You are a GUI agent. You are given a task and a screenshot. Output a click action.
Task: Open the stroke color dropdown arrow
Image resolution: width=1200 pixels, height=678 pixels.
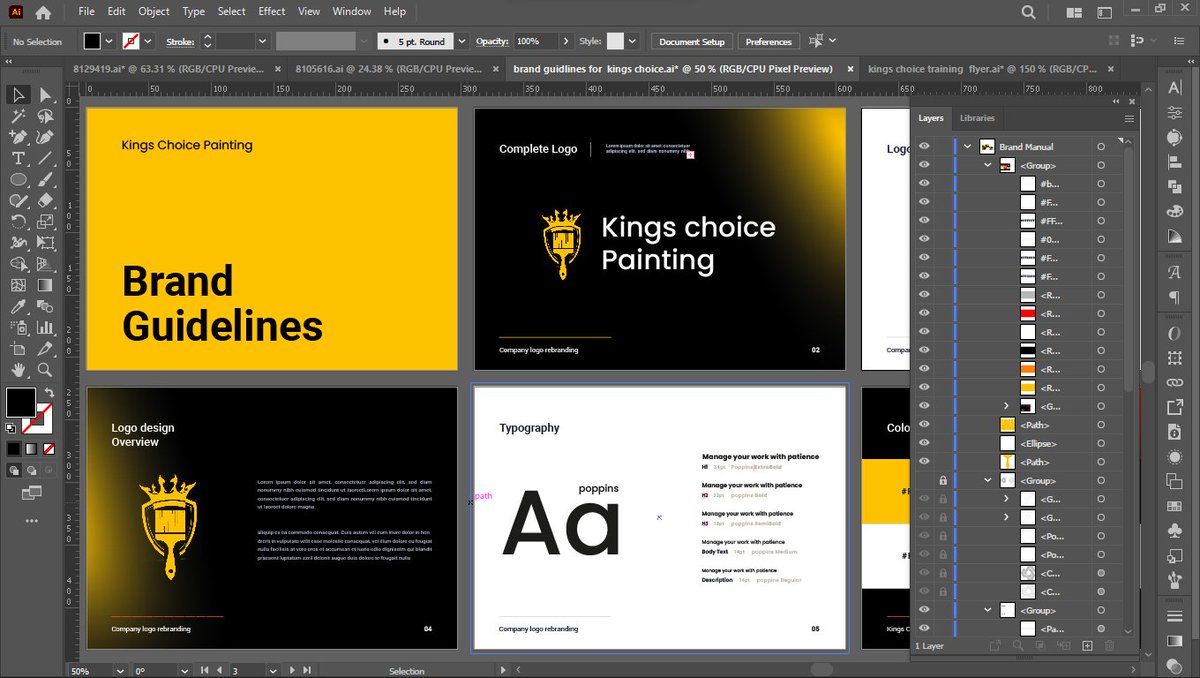pos(148,41)
